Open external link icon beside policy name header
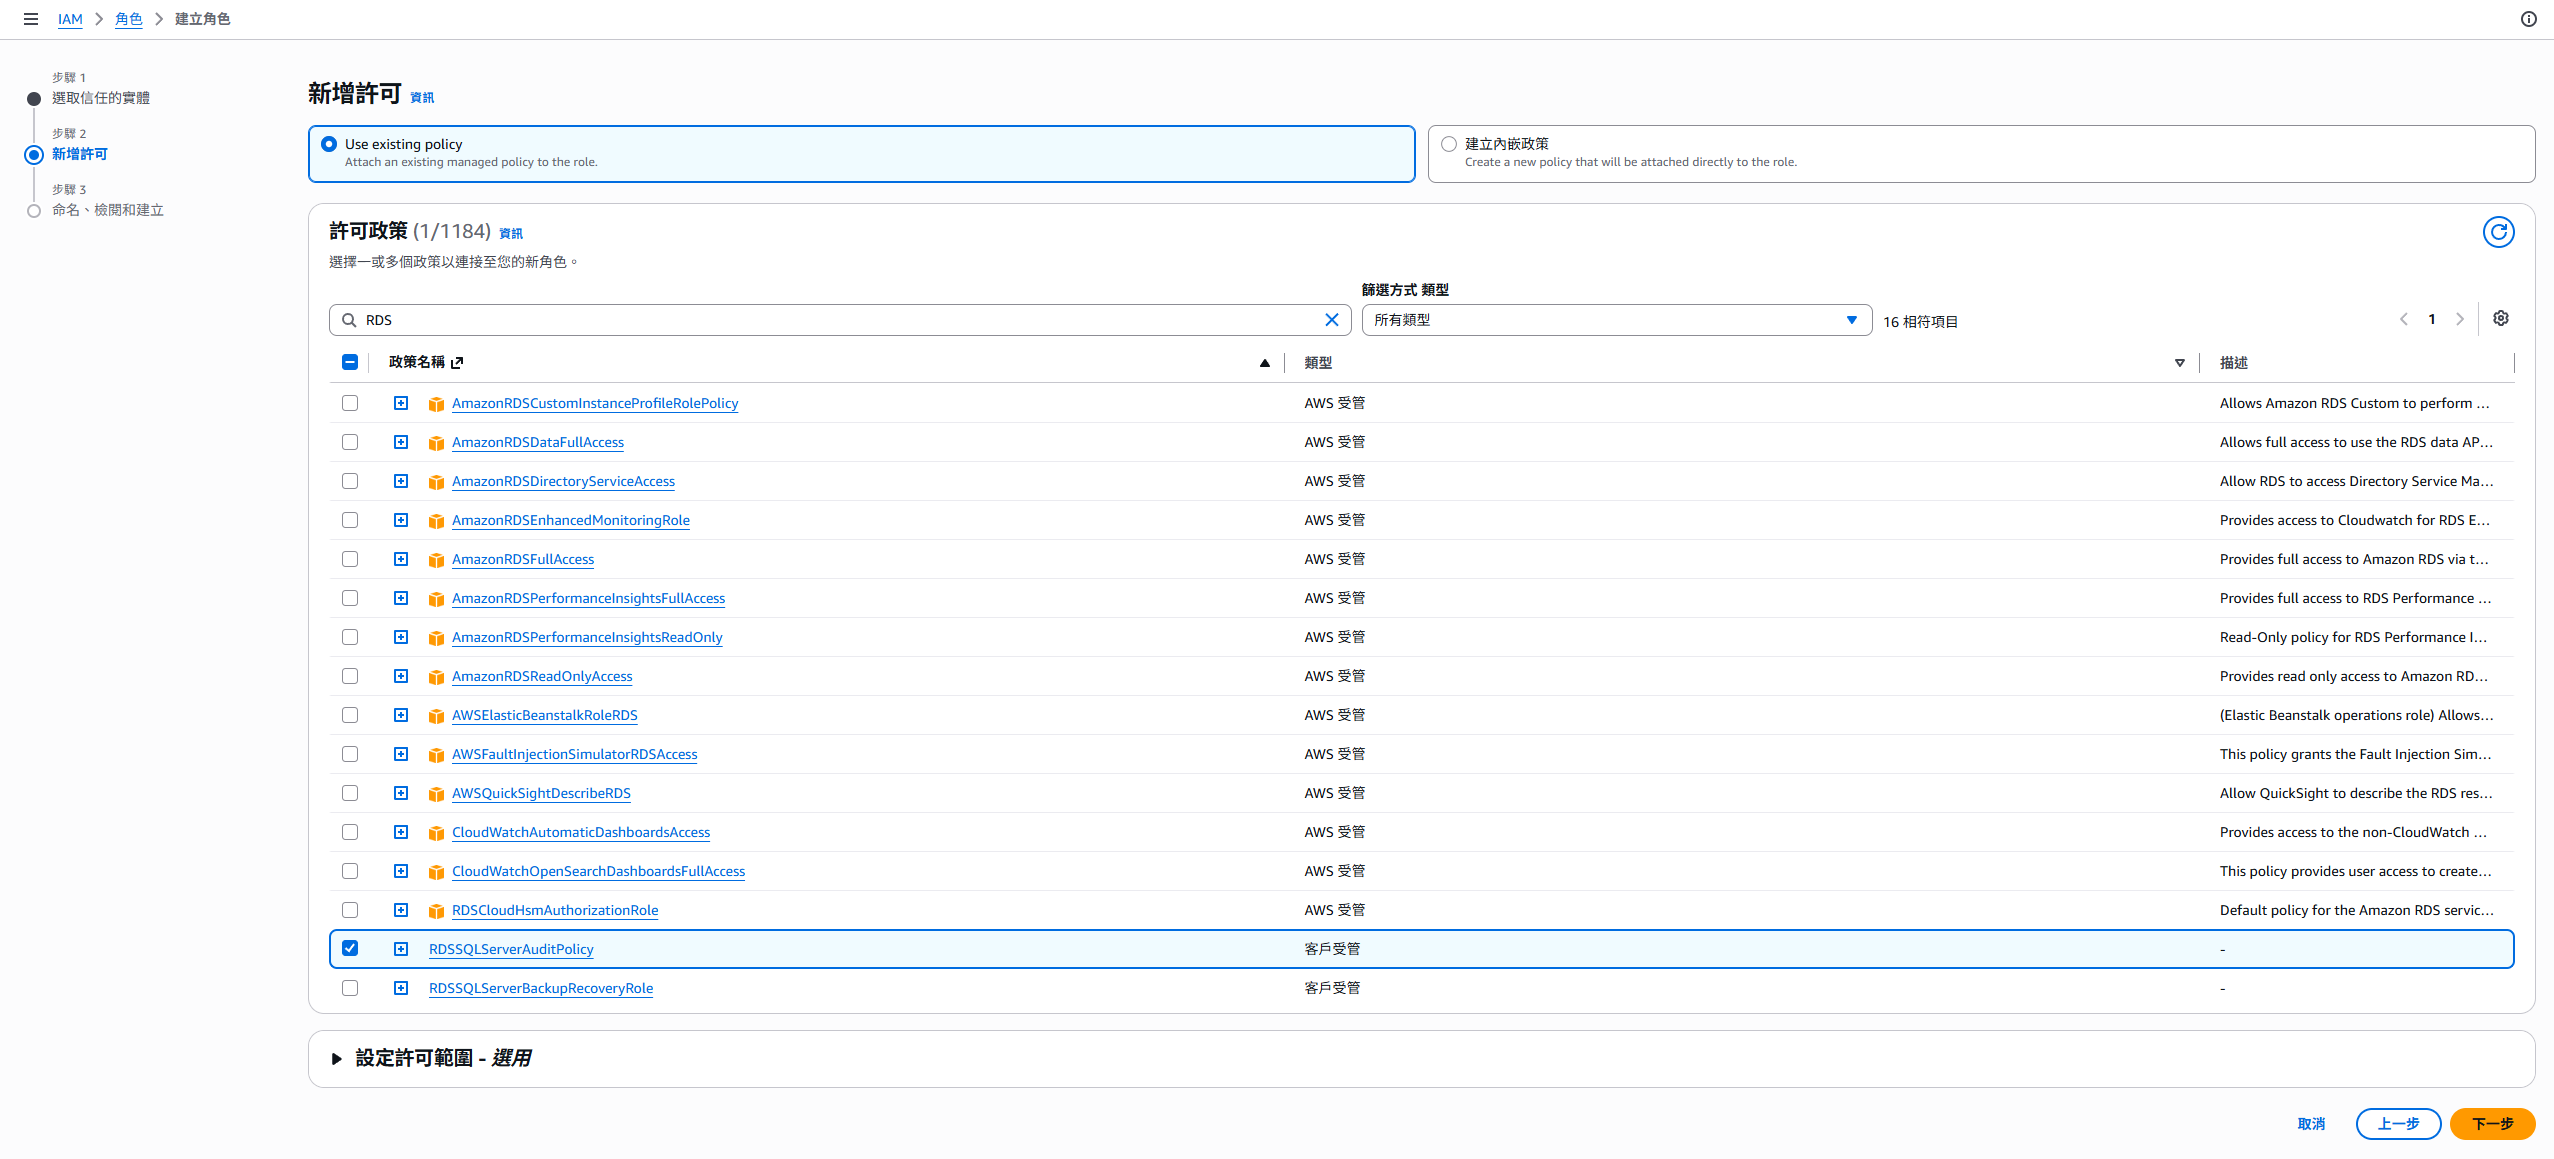The height and width of the screenshot is (1159, 2554). [x=457, y=363]
